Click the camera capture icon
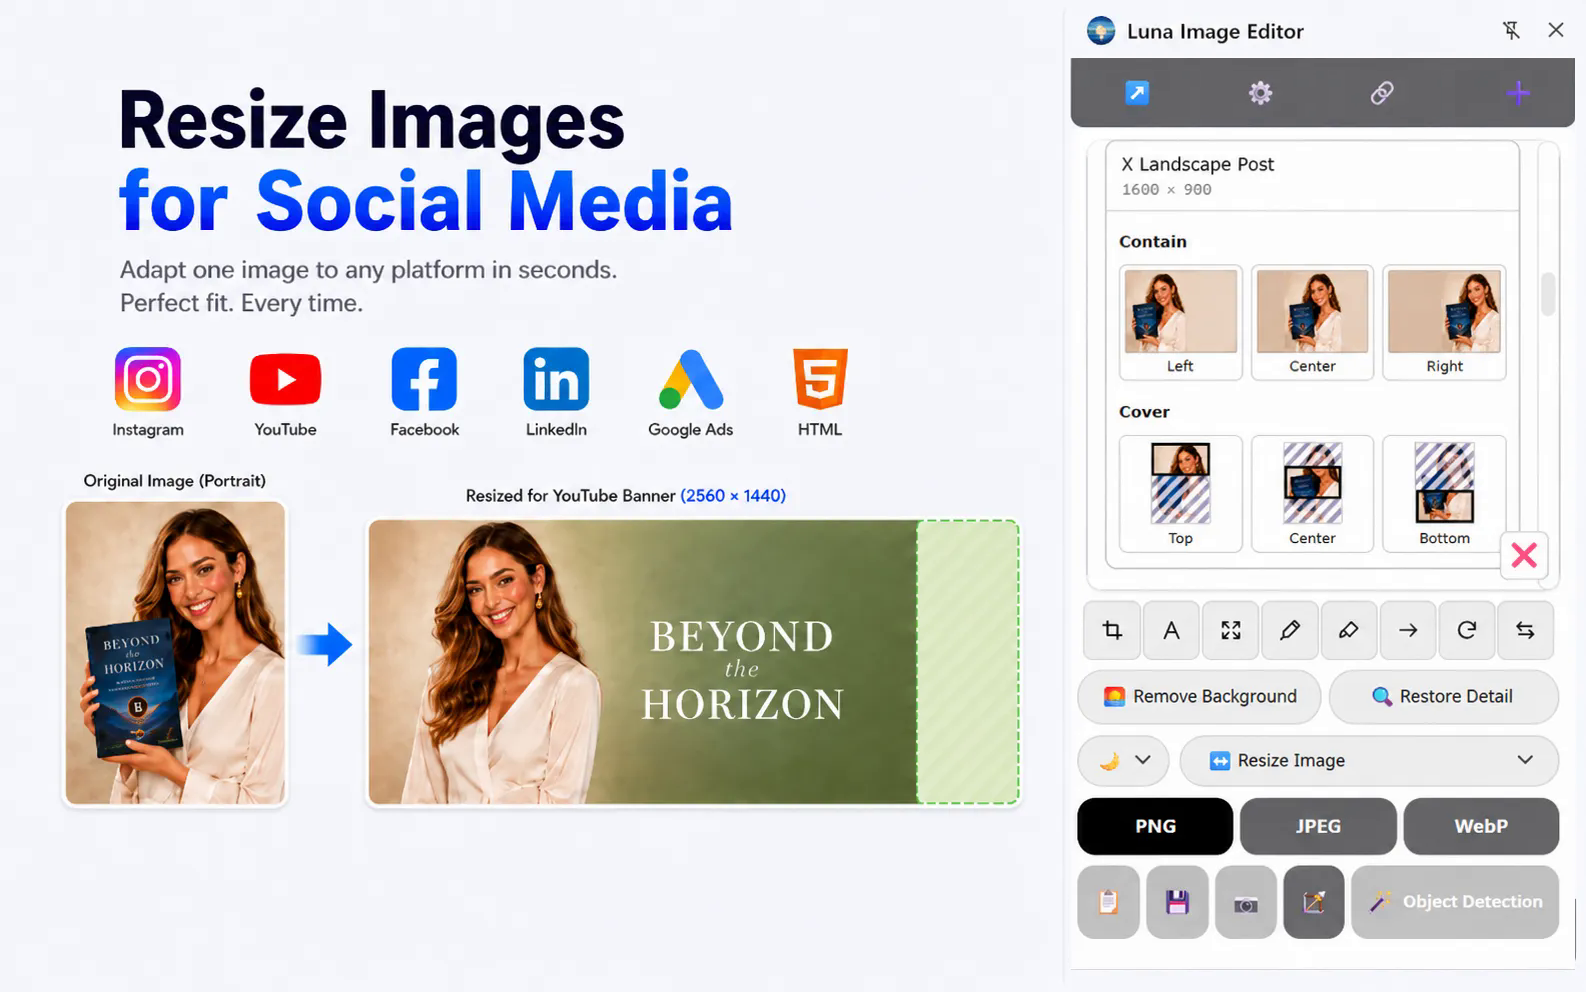Viewport: 1586px width, 992px height. pyautogui.click(x=1245, y=902)
